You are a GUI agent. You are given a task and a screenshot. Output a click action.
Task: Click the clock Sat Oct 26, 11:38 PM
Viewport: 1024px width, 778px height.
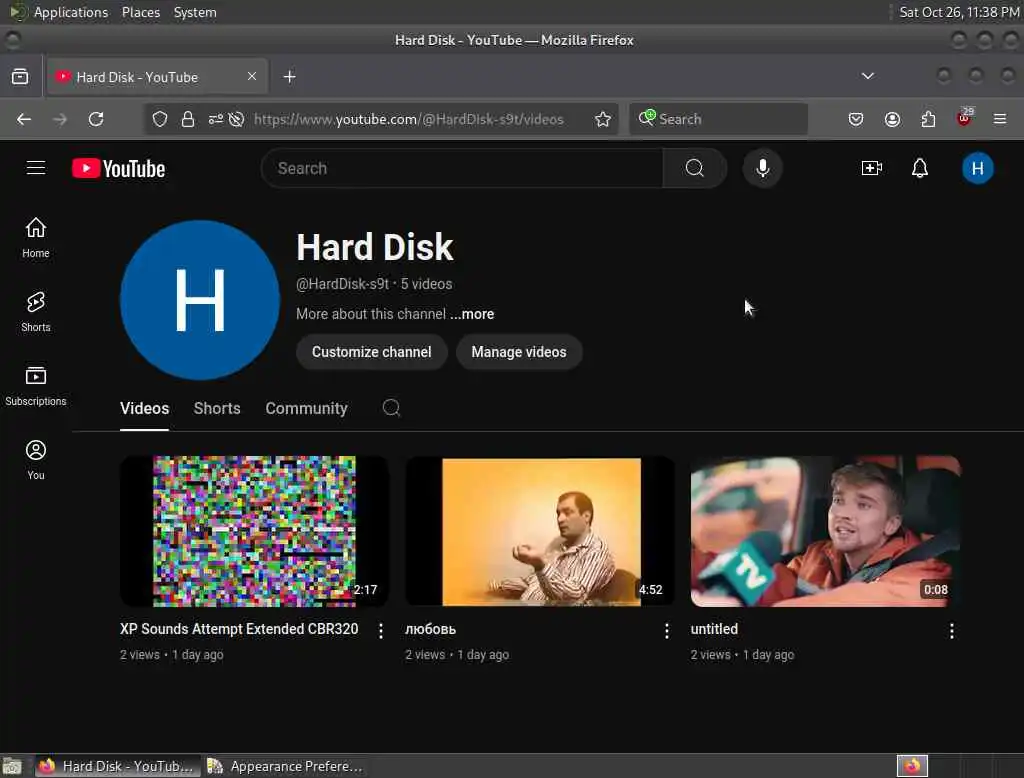coord(959,12)
